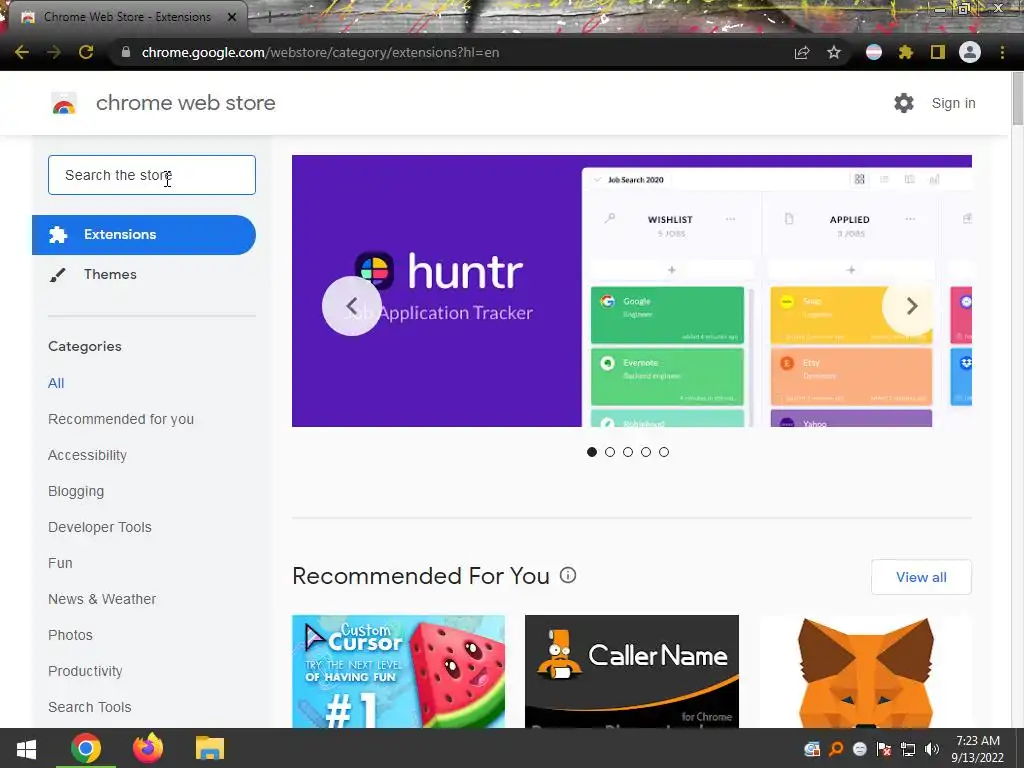Open Recommended for you category
This screenshot has height=768, width=1024.
point(121,419)
